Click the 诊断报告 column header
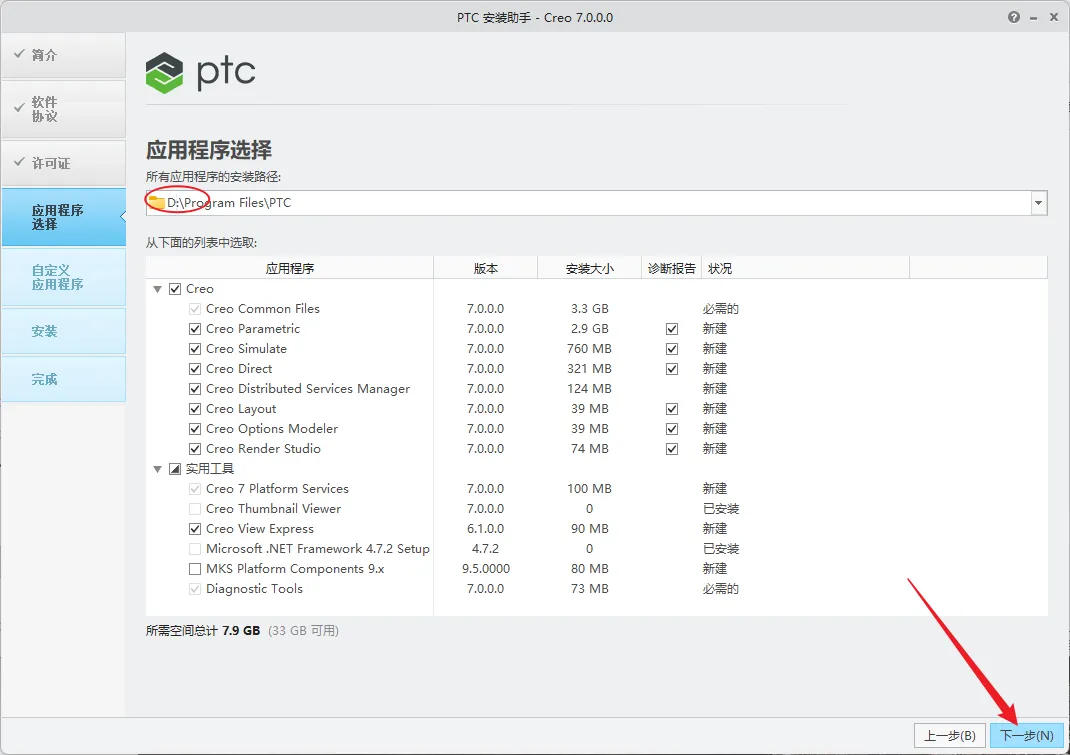The height and width of the screenshot is (755, 1070). [x=671, y=268]
